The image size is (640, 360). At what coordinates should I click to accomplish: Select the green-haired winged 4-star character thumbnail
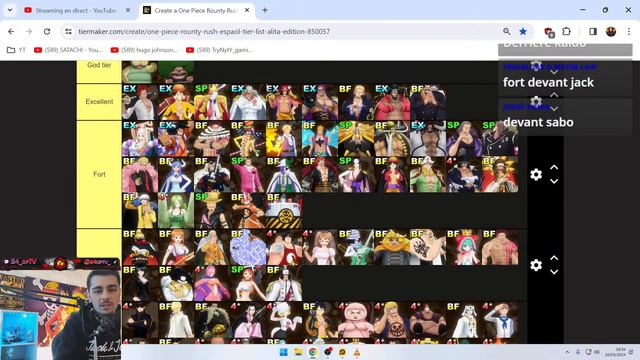pos(176,211)
